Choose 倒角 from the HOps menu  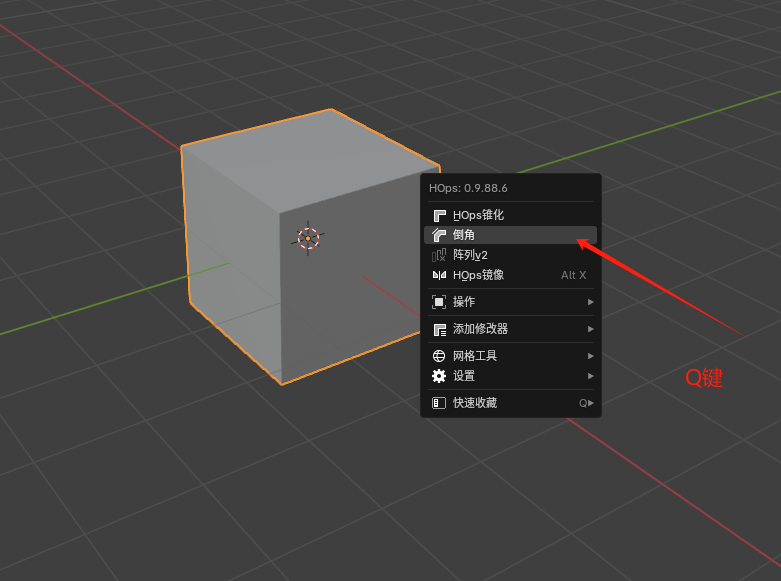coord(511,235)
